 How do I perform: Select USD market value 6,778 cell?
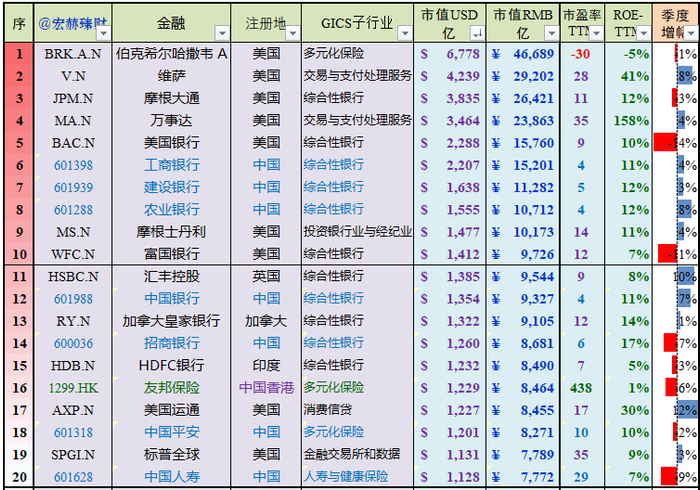pyautogui.click(x=450, y=54)
